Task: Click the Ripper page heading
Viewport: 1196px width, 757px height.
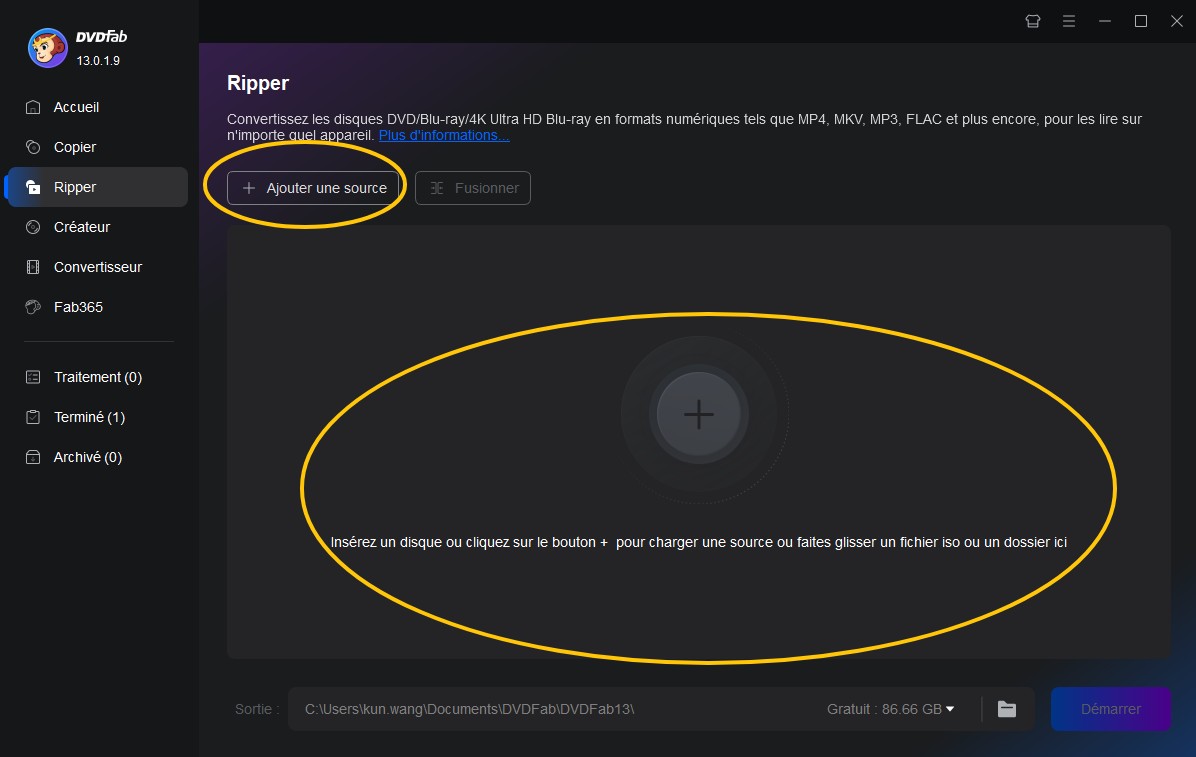Action: coord(258,82)
